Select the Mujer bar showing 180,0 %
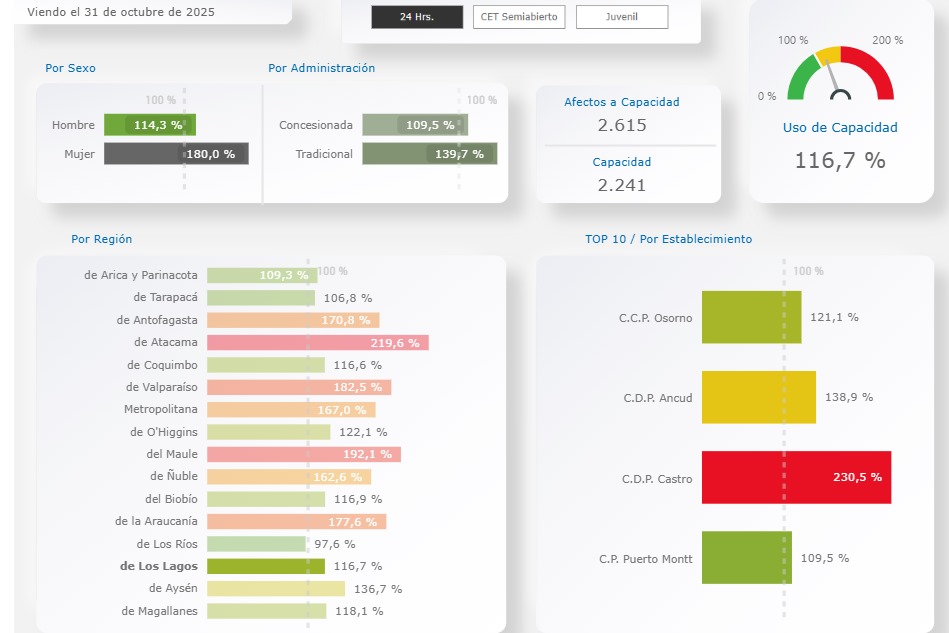The width and height of the screenshot is (949, 633). 176,154
